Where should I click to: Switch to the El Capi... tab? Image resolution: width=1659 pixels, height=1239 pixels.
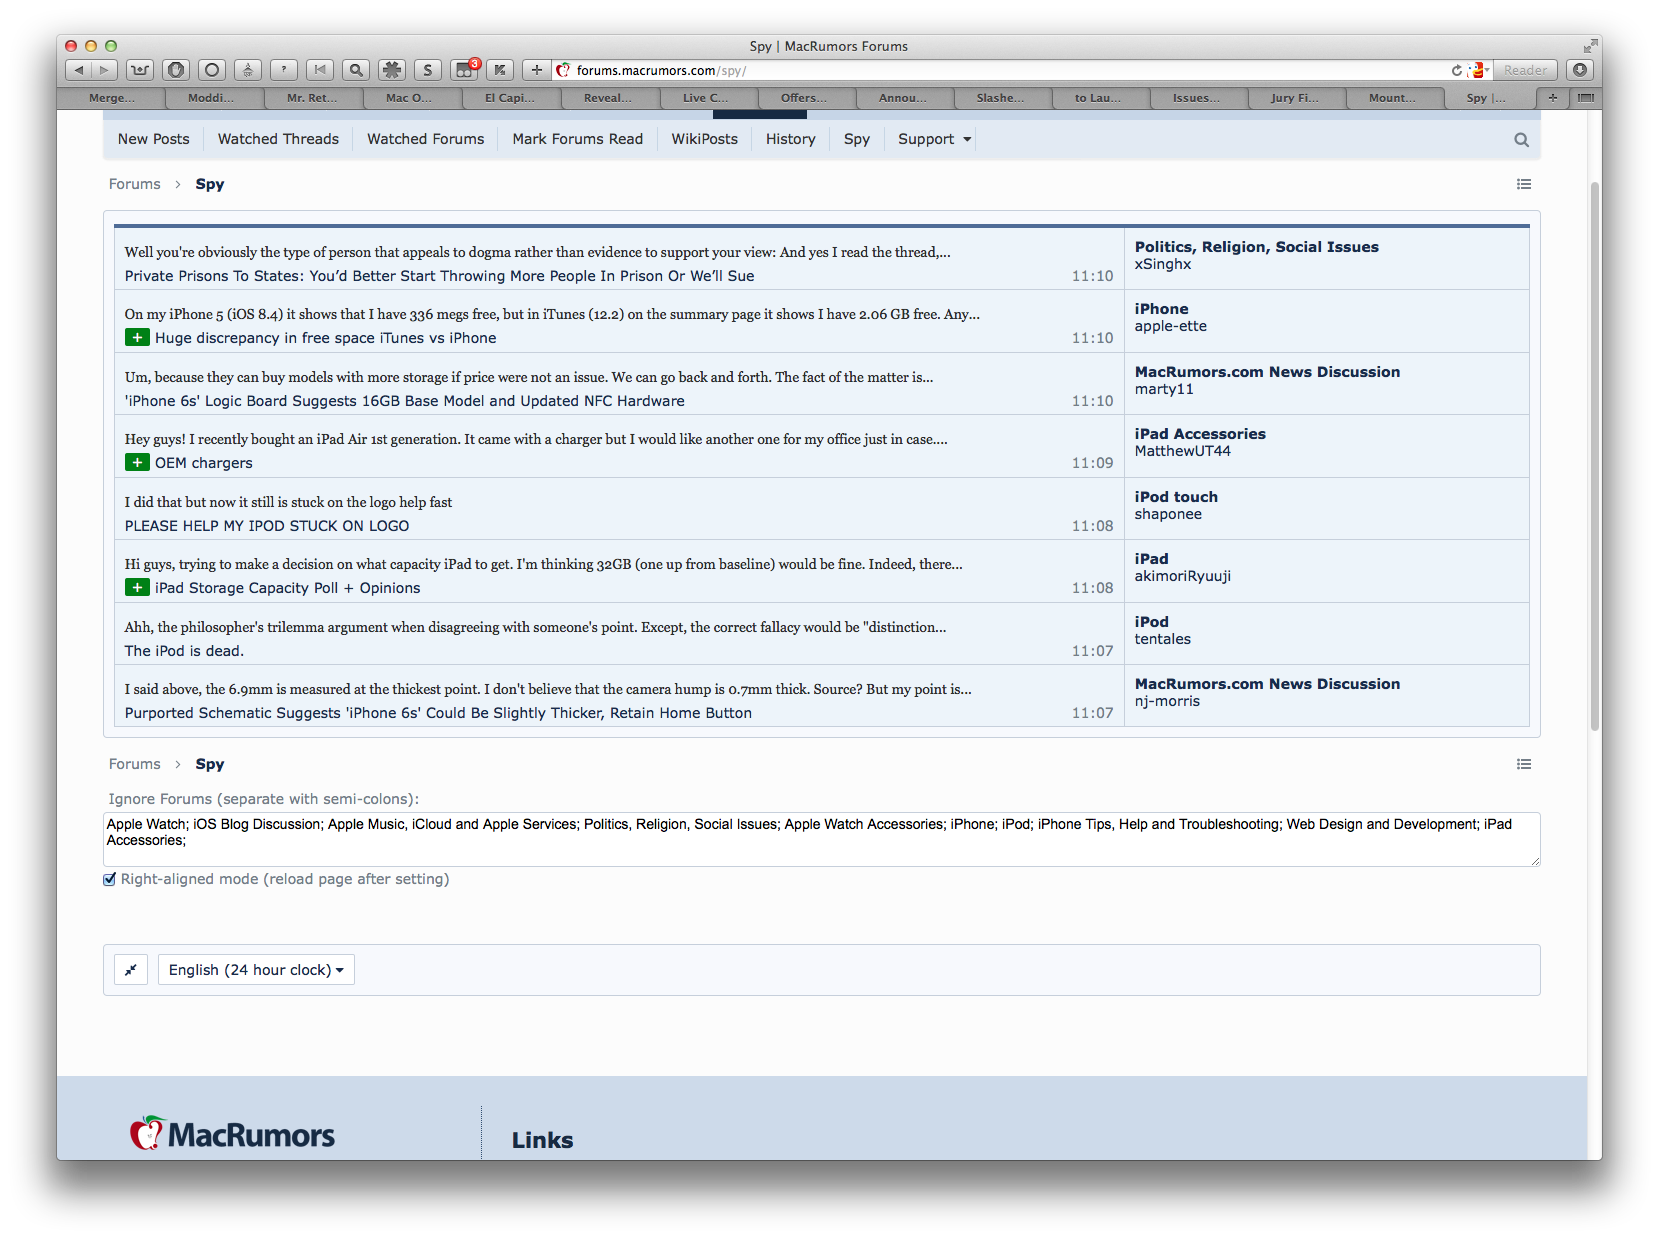pyautogui.click(x=510, y=98)
